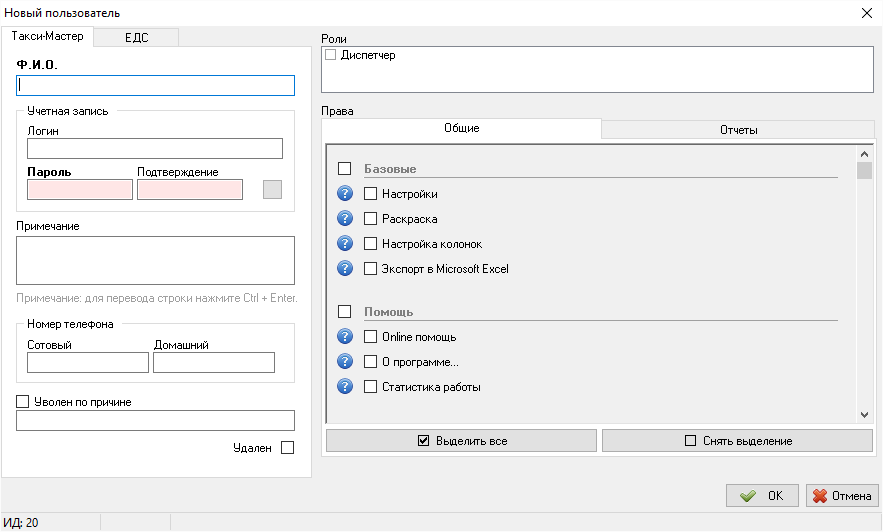Screen dimensions: 883x532
Task: Tick the Базовые group checkbox
Action: tap(345, 169)
